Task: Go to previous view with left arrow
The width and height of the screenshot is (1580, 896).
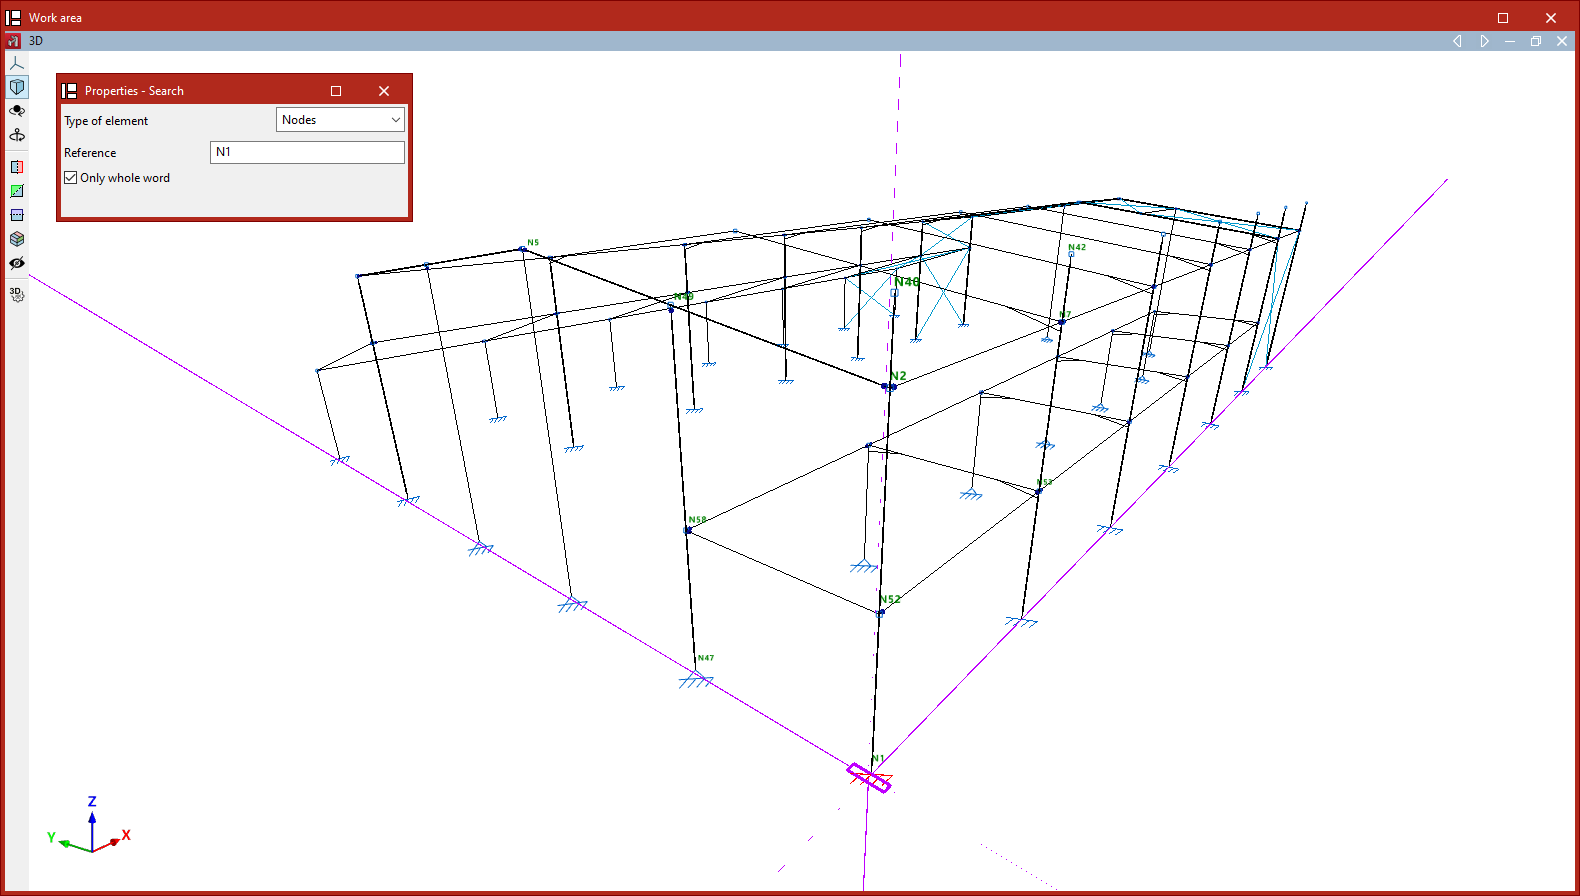Action: point(1457,41)
